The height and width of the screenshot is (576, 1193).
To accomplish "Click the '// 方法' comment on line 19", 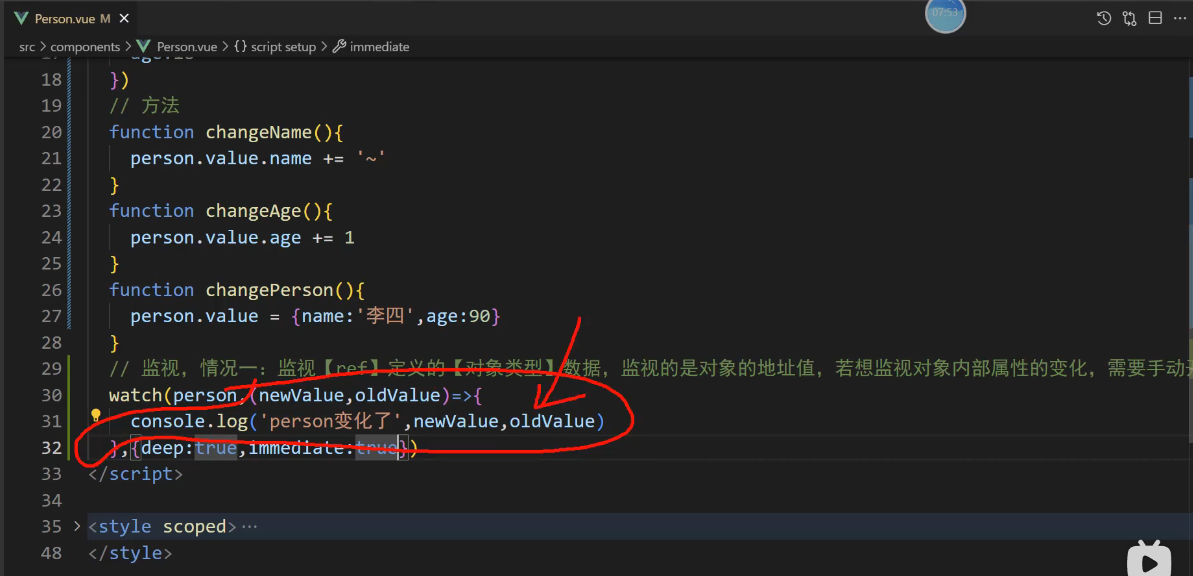I will pyautogui.click(x=144, y=106).
